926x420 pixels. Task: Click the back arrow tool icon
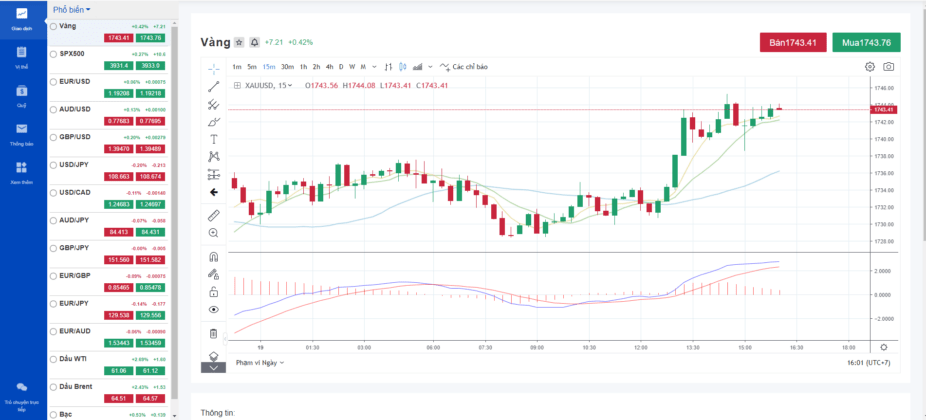(x=214, y=192)
